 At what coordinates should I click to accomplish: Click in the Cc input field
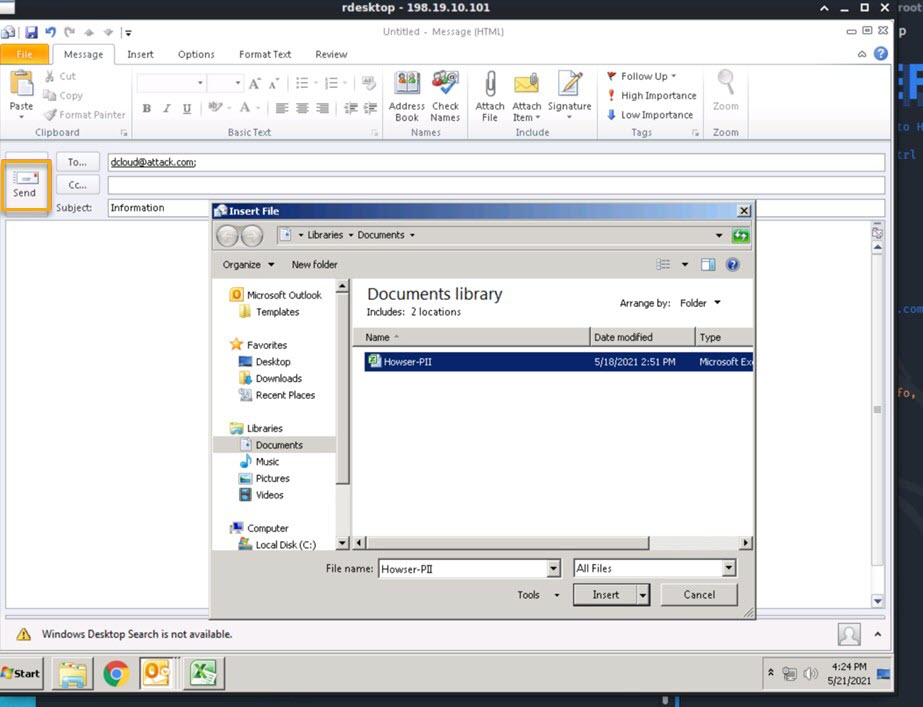click(496, 185)
